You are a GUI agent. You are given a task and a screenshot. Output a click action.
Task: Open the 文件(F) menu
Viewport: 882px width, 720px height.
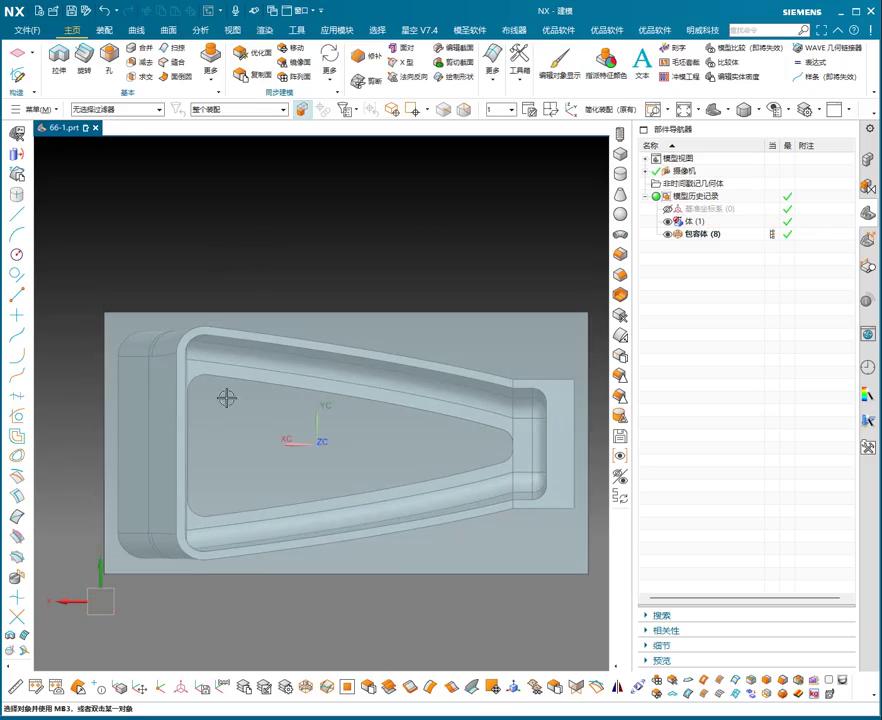[x=27, y=30]
